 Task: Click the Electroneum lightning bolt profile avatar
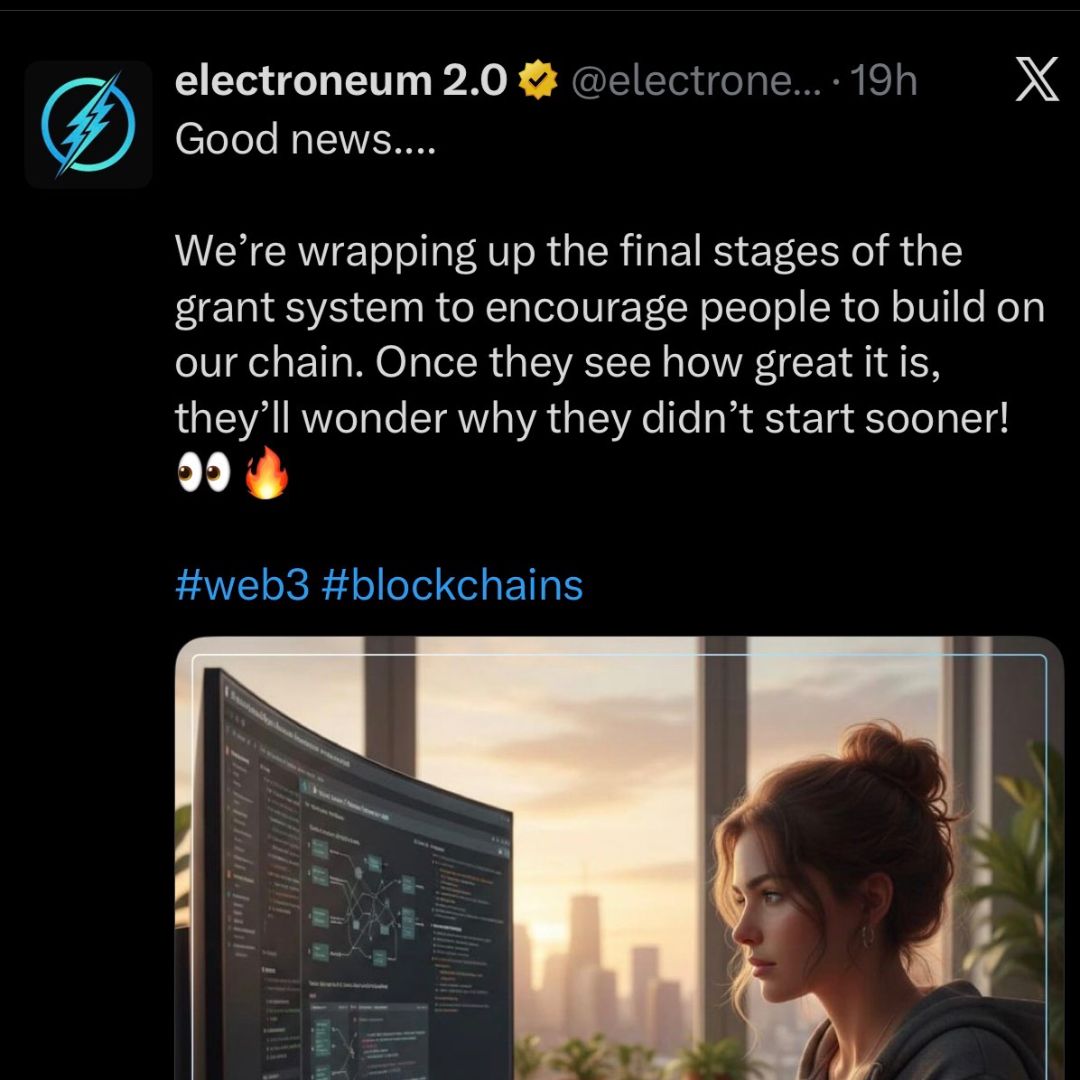pyautogui.click(x=88, y=125)
